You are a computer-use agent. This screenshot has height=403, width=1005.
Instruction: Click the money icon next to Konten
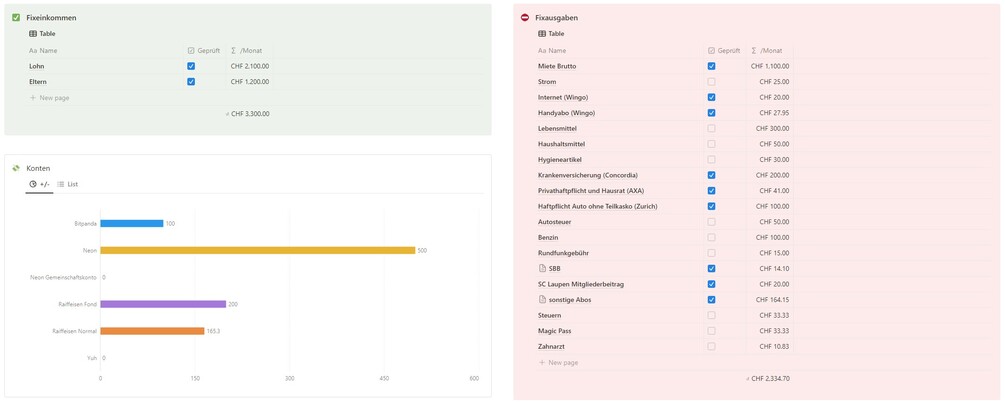coord(16,168)
